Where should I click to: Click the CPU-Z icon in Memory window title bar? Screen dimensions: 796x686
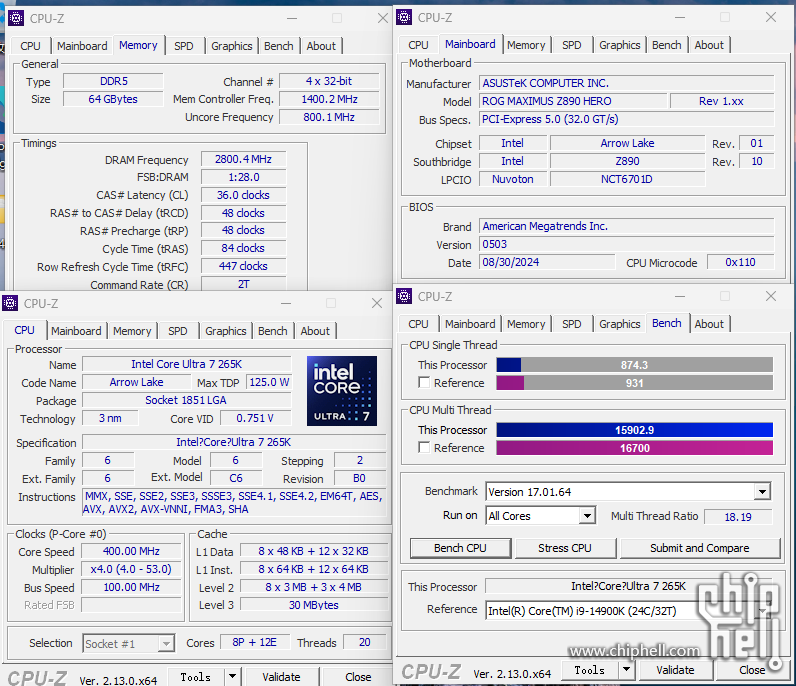16,18
